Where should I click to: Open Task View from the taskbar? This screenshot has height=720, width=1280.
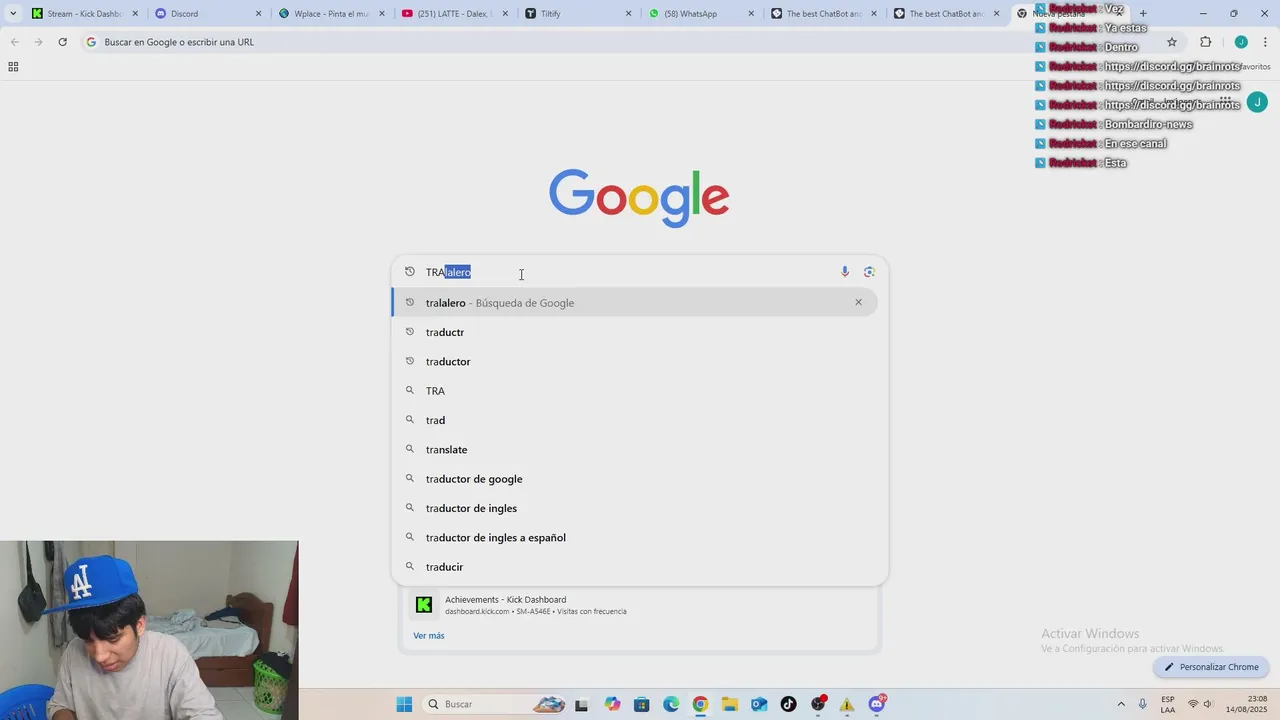click(581, 704)
